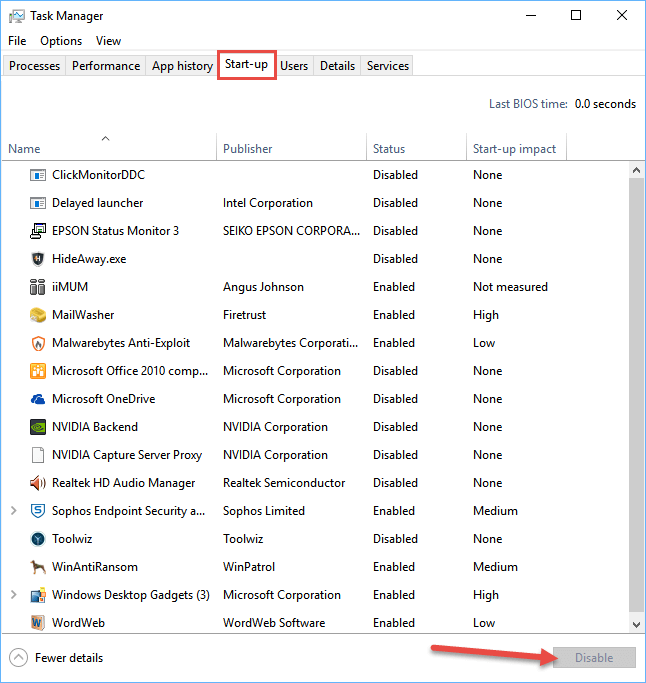The width and height of the screenshot is (646, 683).
Task: Click the scrollbar up arrow
Action: tap(636, 170)
